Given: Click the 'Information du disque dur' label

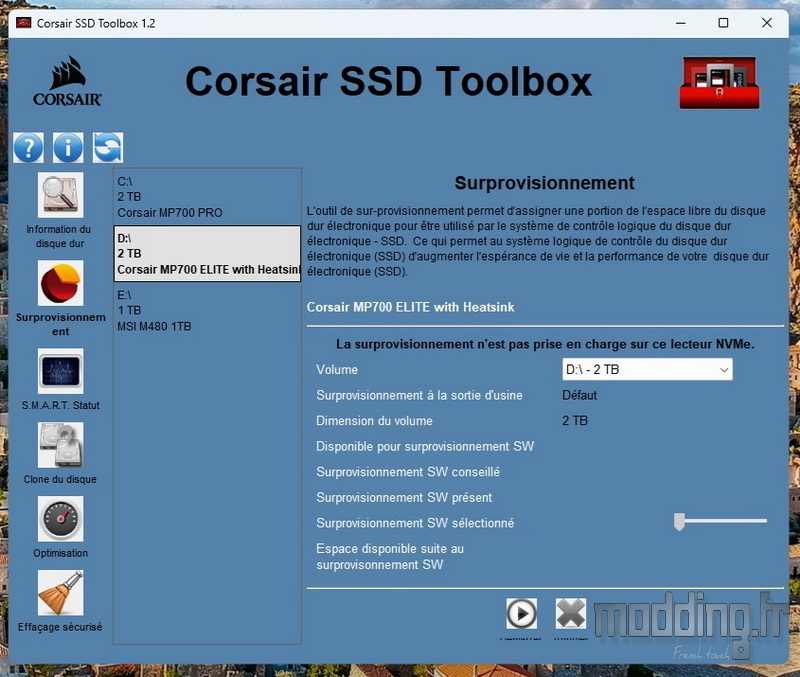Looking at the screenshot, I should point(59,236).
